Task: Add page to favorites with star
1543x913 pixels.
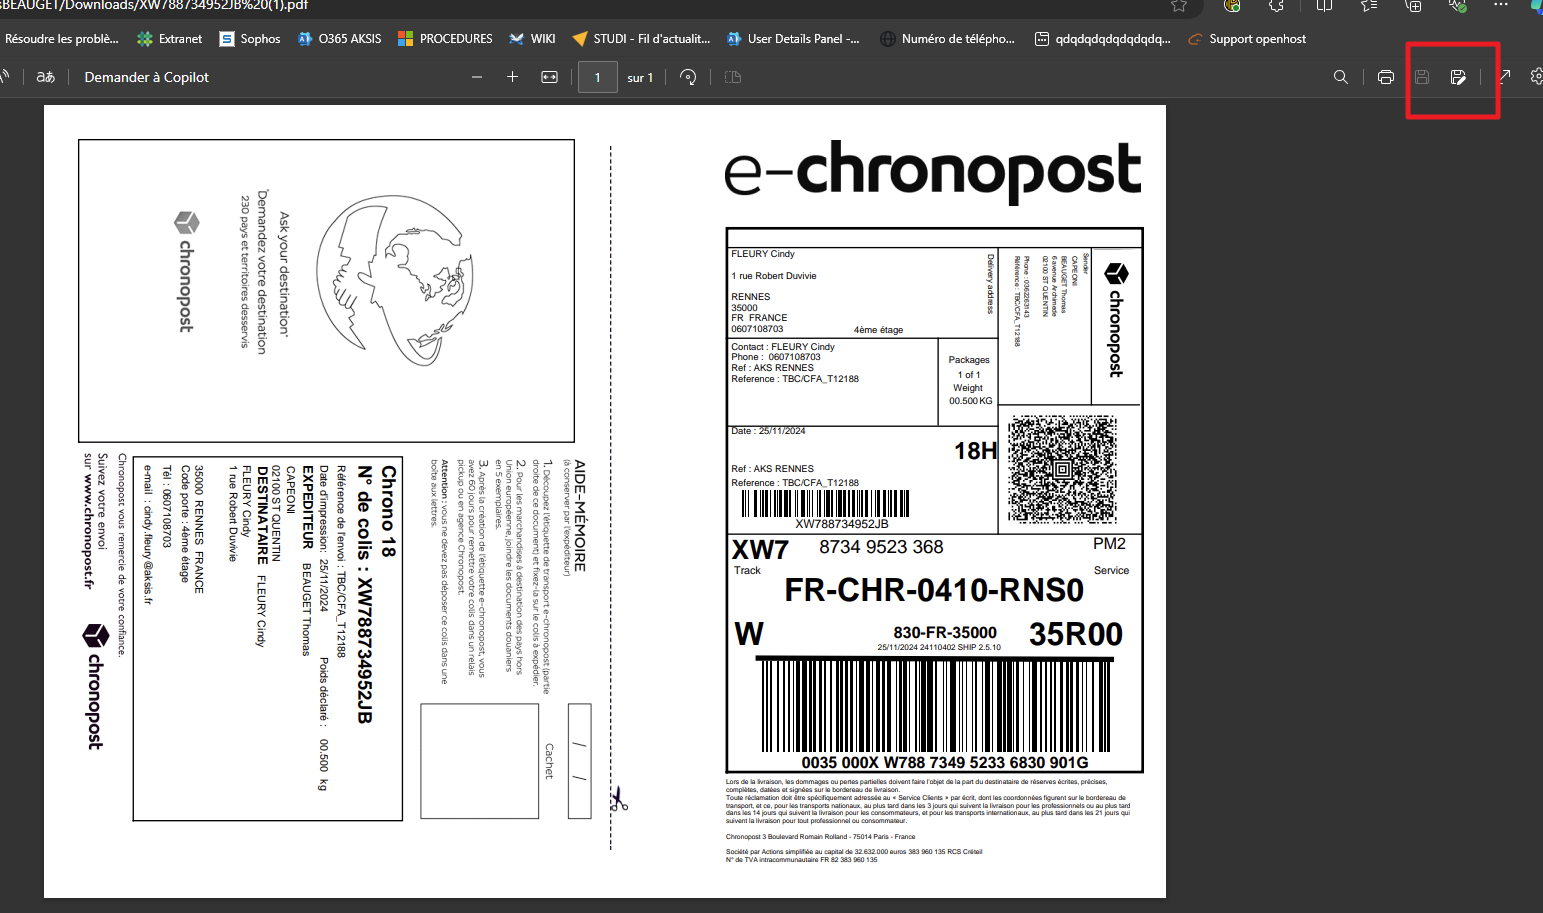Action: [x=1179, y=5]
